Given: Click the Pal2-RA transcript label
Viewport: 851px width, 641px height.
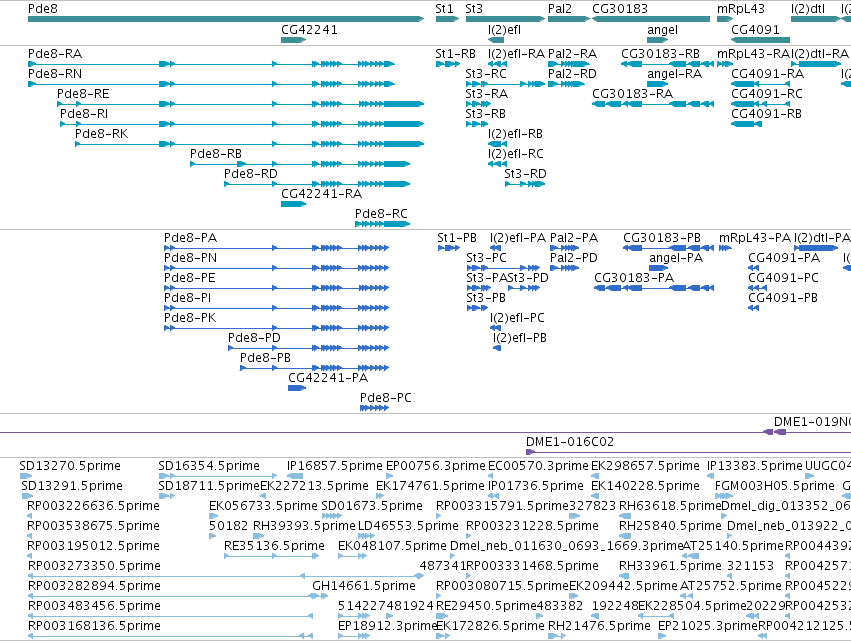Looking at the screenshot, I should [x=573, y=54].
